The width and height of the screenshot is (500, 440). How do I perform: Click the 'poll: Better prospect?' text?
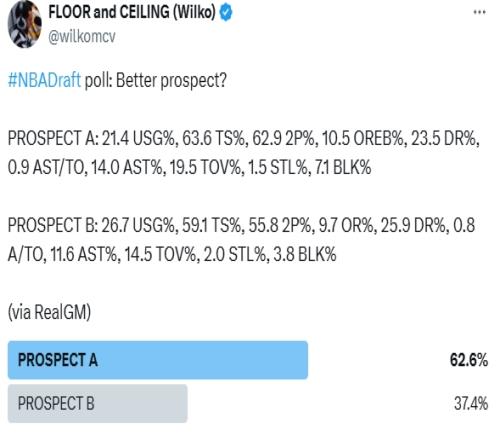156,80
